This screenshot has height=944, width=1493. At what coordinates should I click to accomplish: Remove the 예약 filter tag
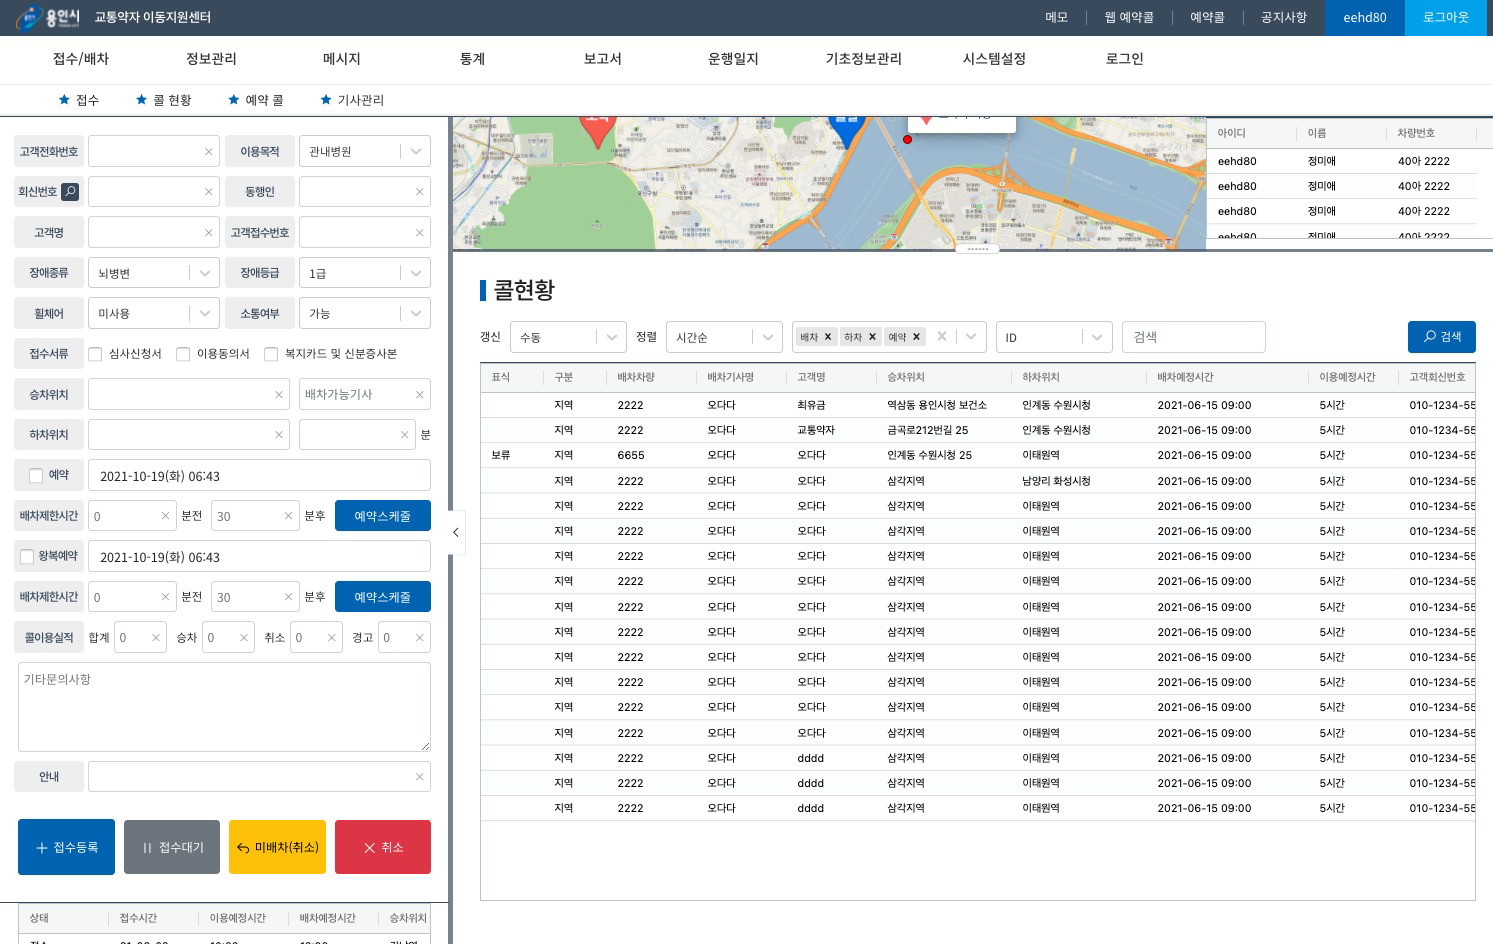click(x=916, y=337)
